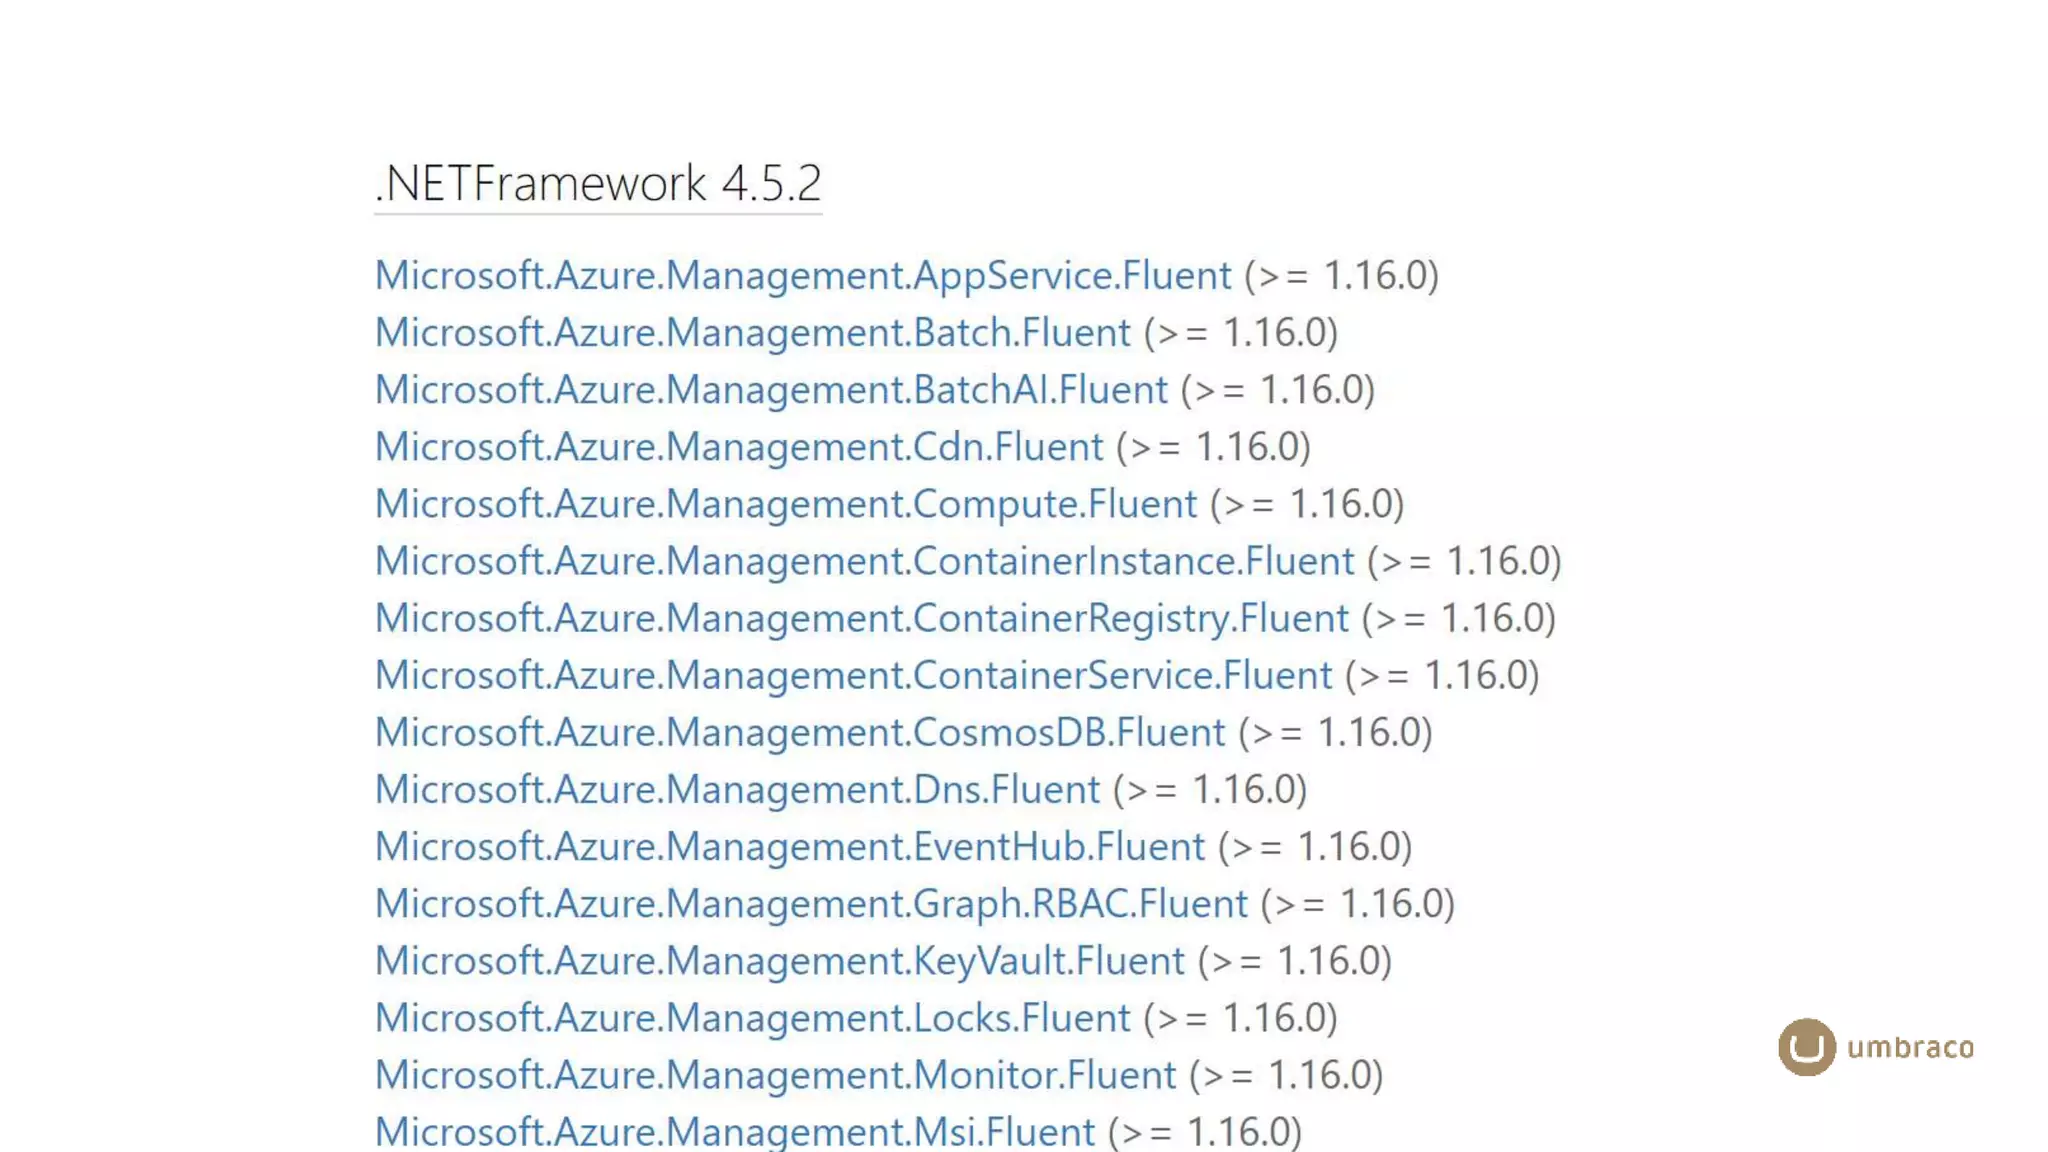Open Microsoft.Azure.Management.AppService.Fluent link
This screenshot has width=2048, height=1152.
(803, 276)
